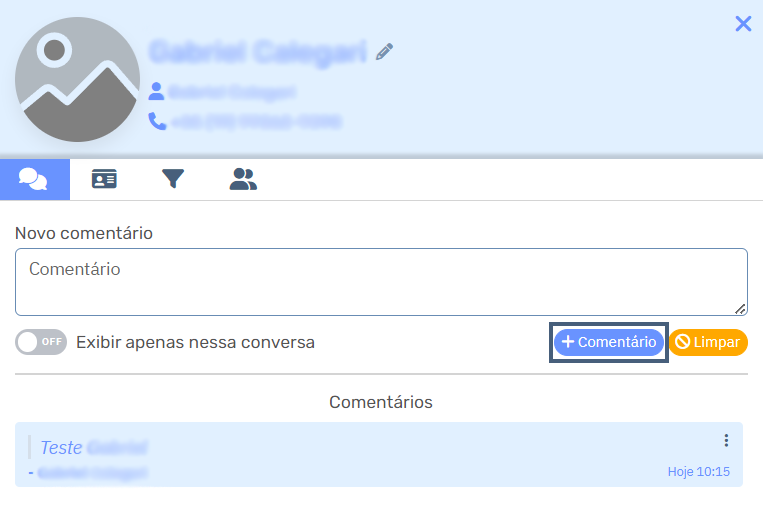Open the funnel filter tab
The width and height of the screenshot is (763, 506).
(x=173, y=179)
